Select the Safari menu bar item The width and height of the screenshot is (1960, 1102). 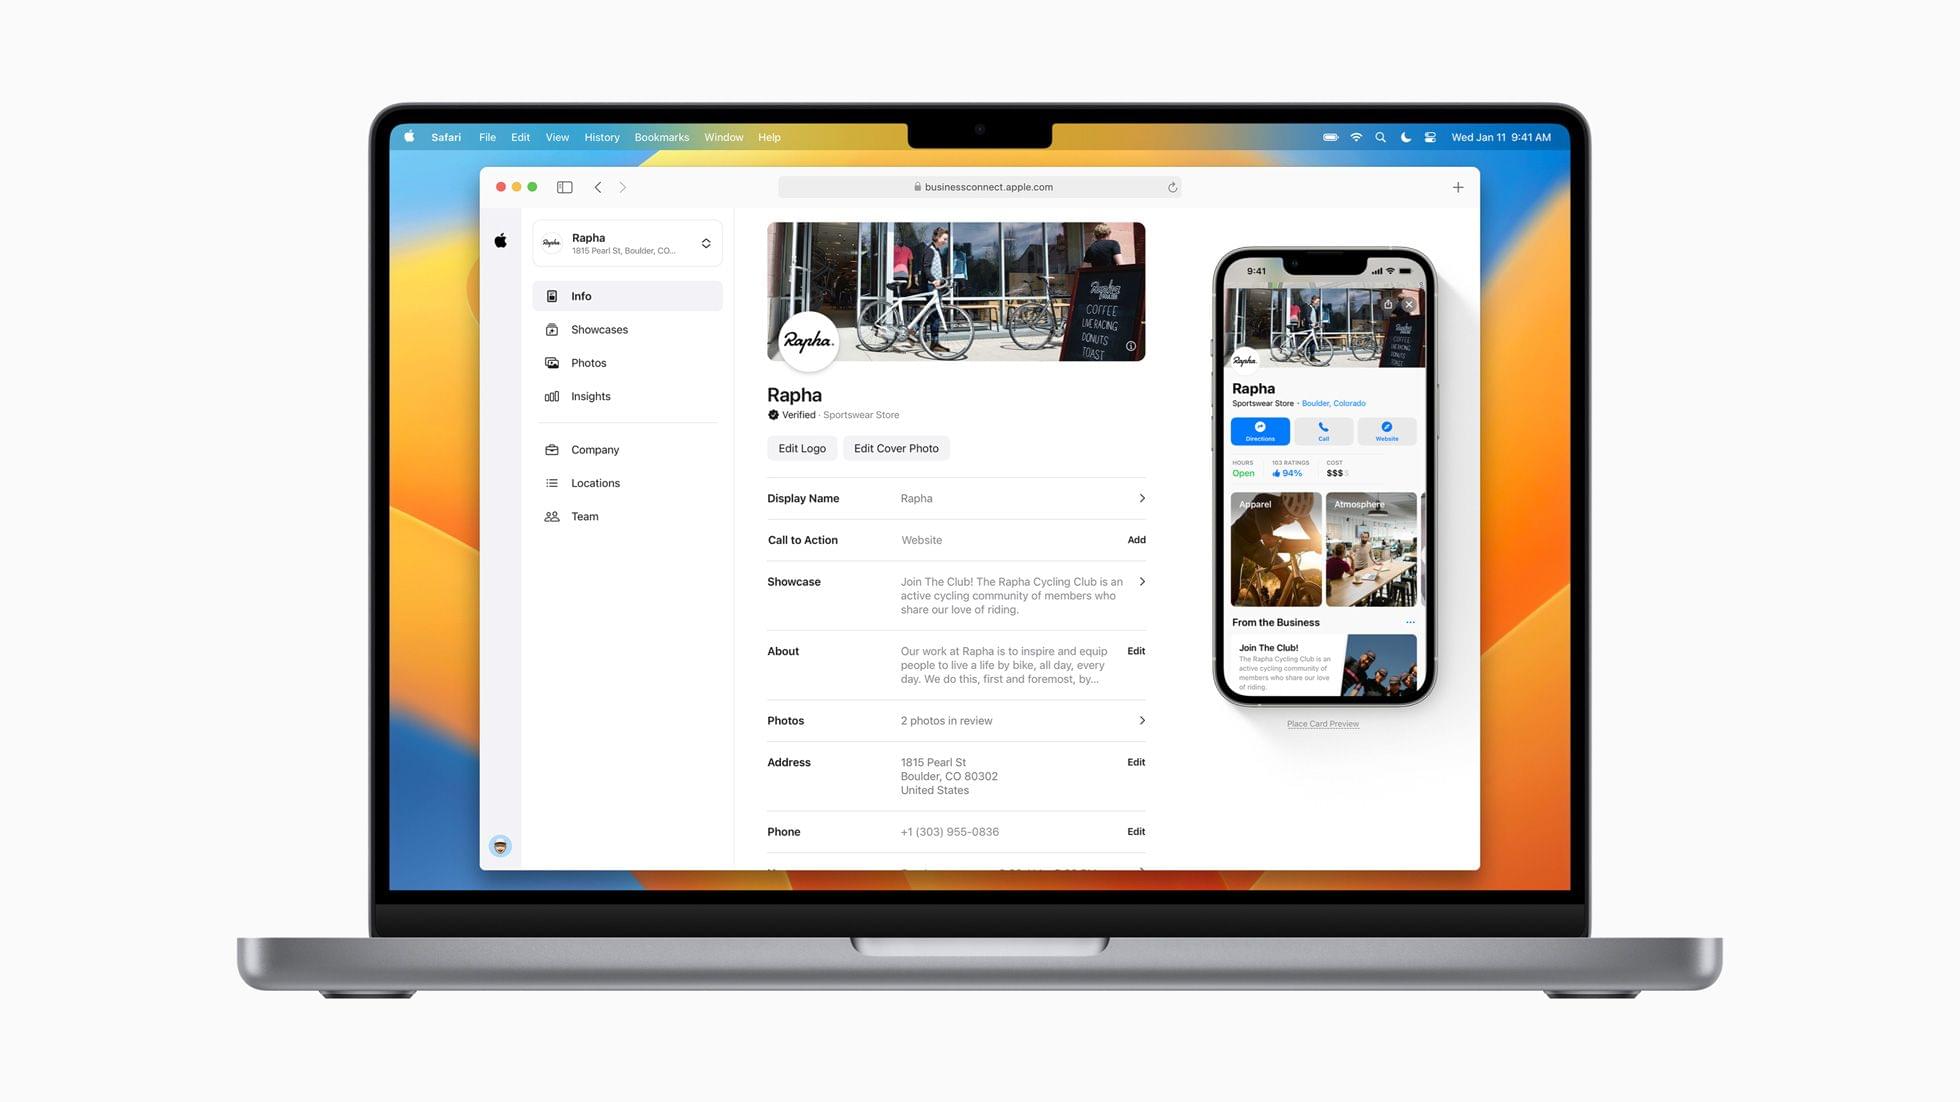(x=446, y=136)
